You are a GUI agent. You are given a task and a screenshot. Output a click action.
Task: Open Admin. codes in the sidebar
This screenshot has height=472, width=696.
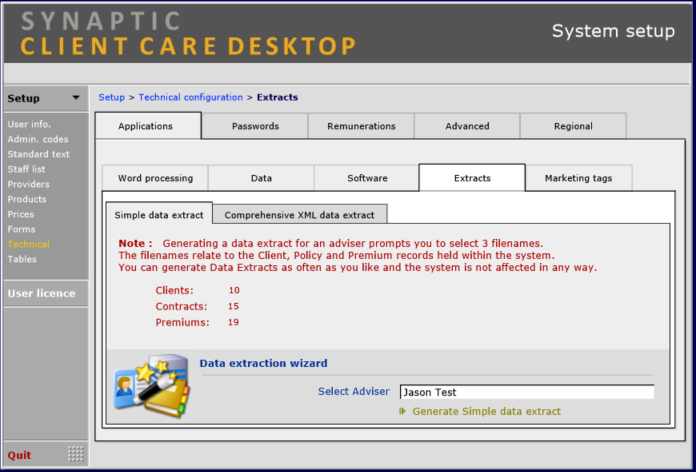pyautogui.click(x=38, y=139)
